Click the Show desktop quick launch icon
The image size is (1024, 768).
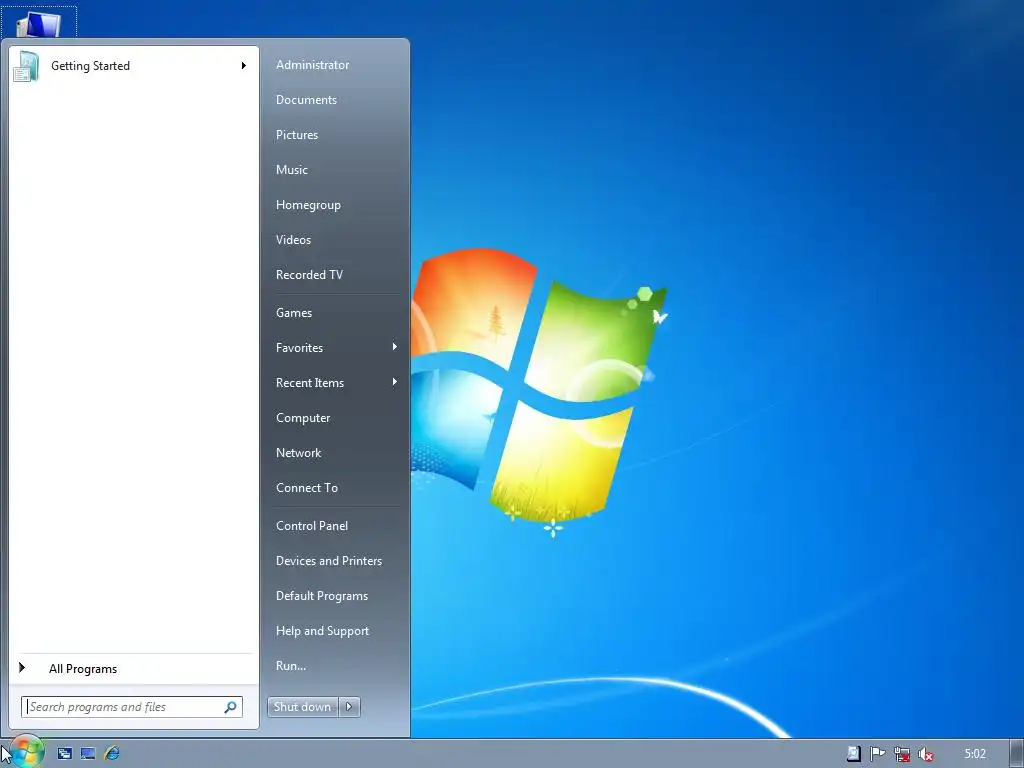[88, 754]
